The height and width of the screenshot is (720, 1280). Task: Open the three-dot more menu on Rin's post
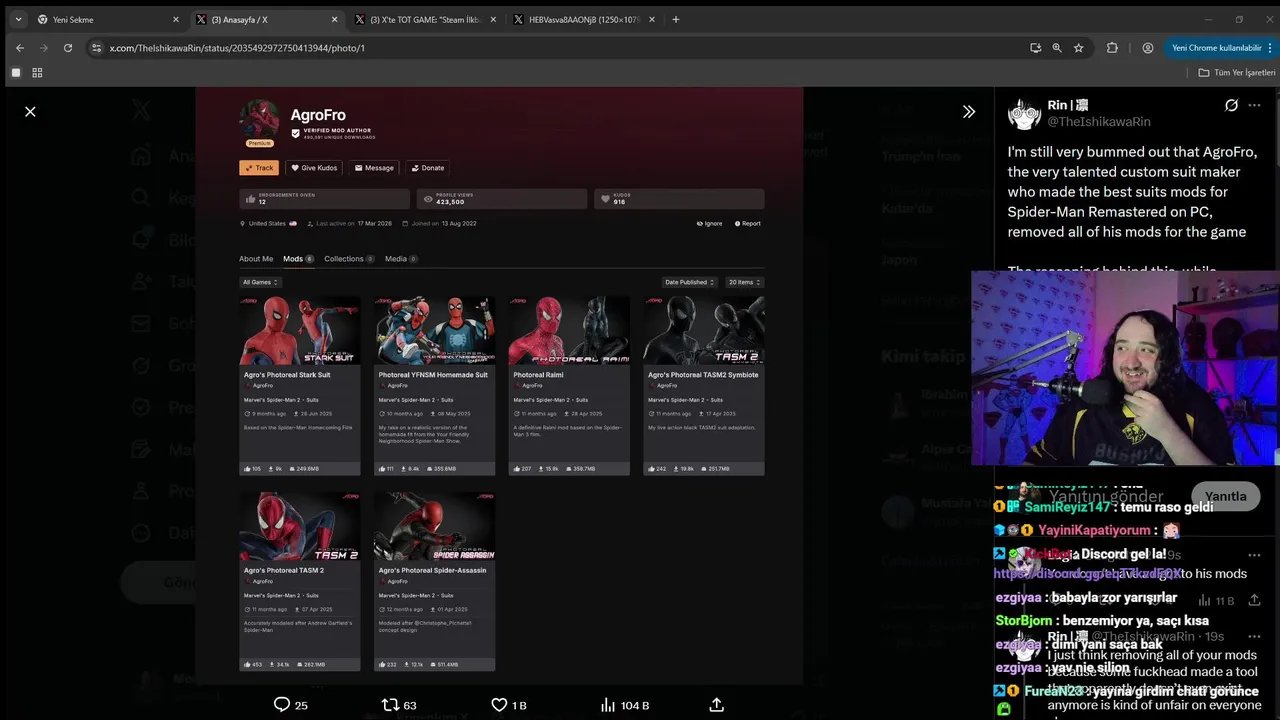tap(1255, 105)
